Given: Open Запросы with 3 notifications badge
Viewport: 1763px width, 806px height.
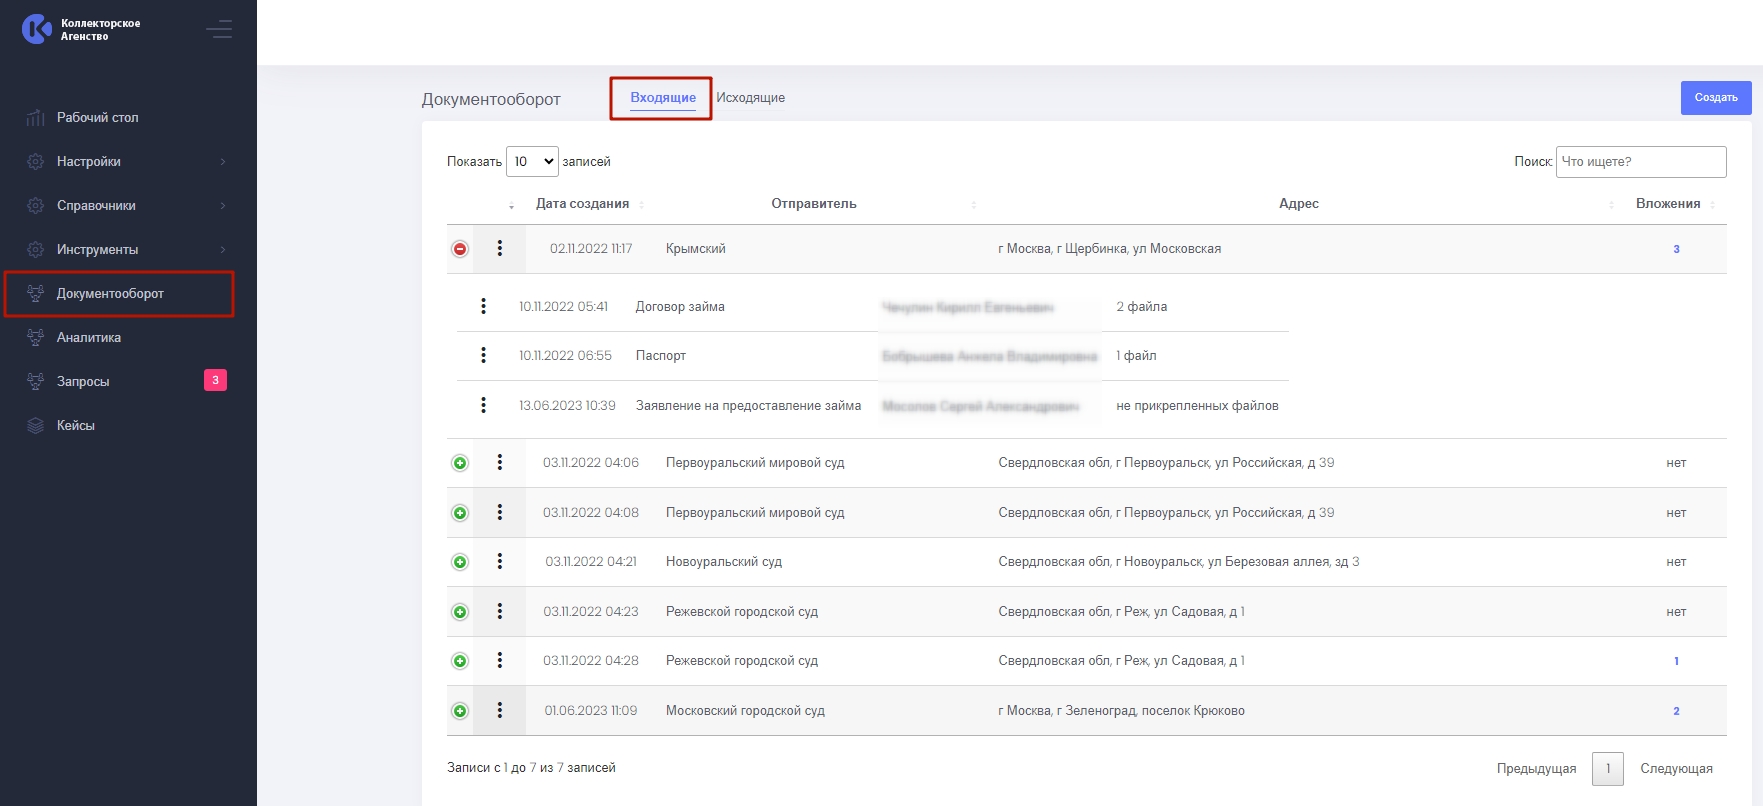Looking at the screenshot, I should point(83,382).
